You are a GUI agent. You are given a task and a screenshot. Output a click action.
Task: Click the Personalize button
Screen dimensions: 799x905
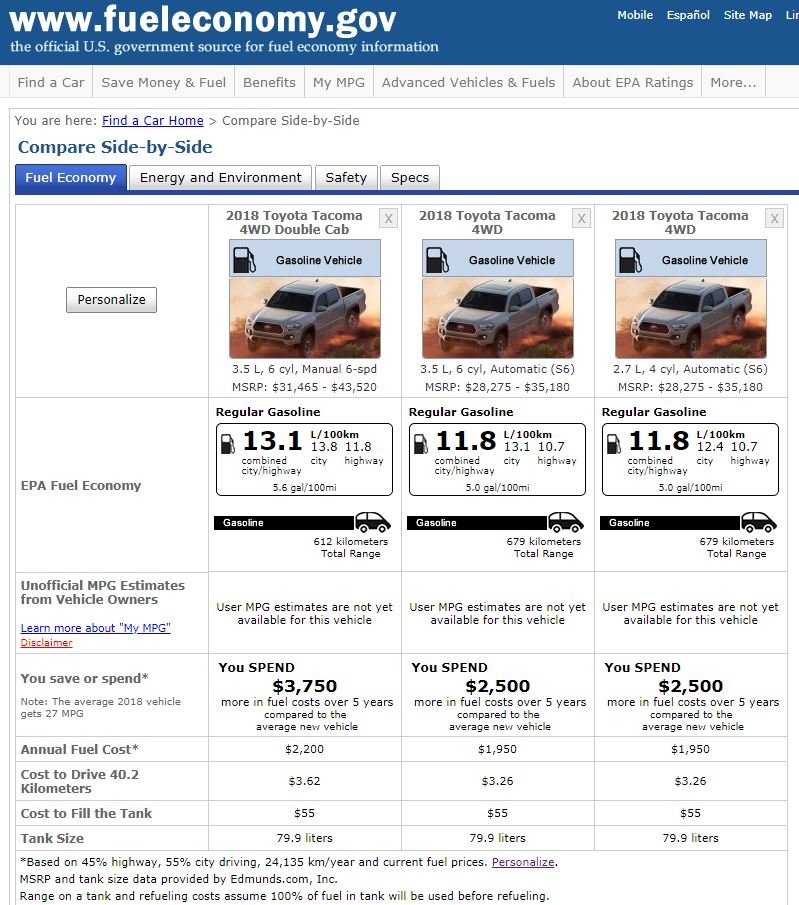(x=111, y=300)
